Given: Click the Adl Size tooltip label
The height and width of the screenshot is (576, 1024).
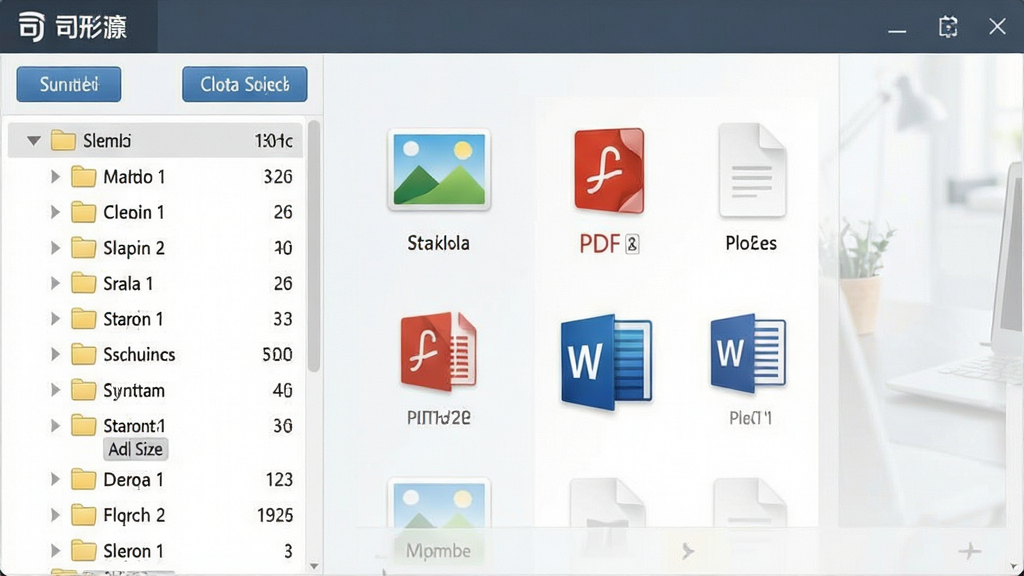Looking at the screenshot, I should tap(135, 449).
